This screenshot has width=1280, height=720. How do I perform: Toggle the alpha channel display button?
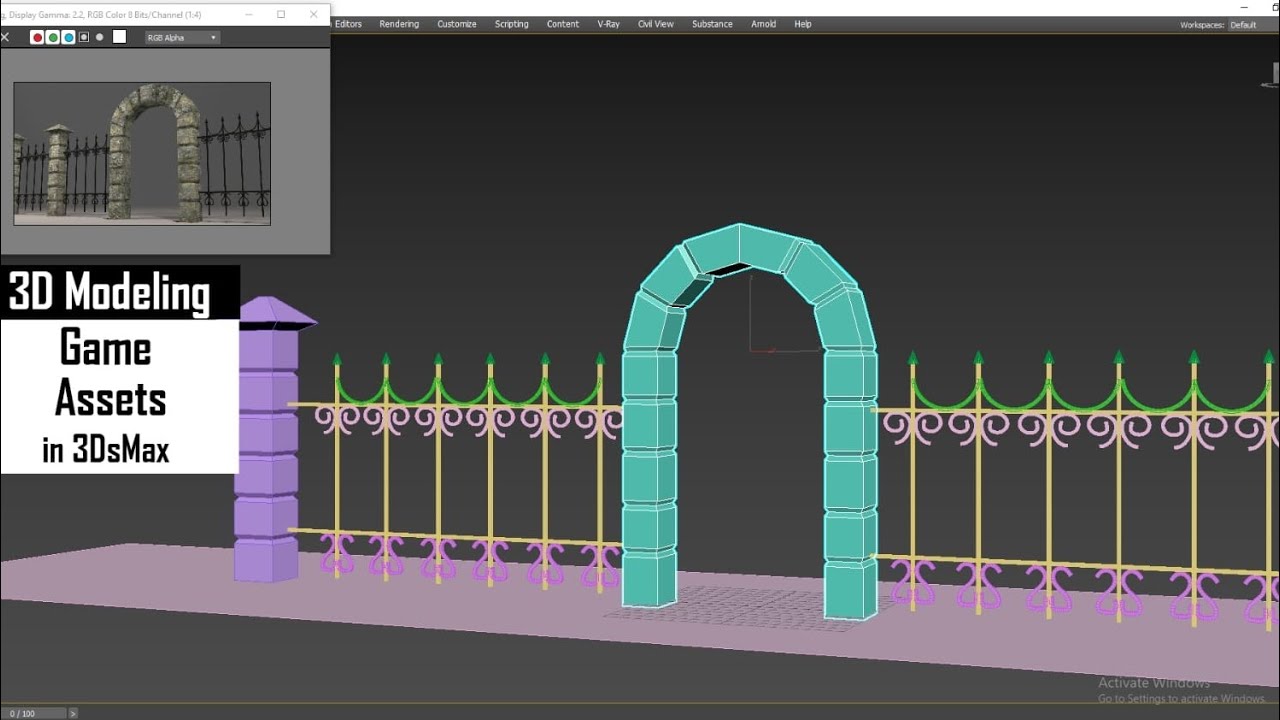(x=84, y=37)
